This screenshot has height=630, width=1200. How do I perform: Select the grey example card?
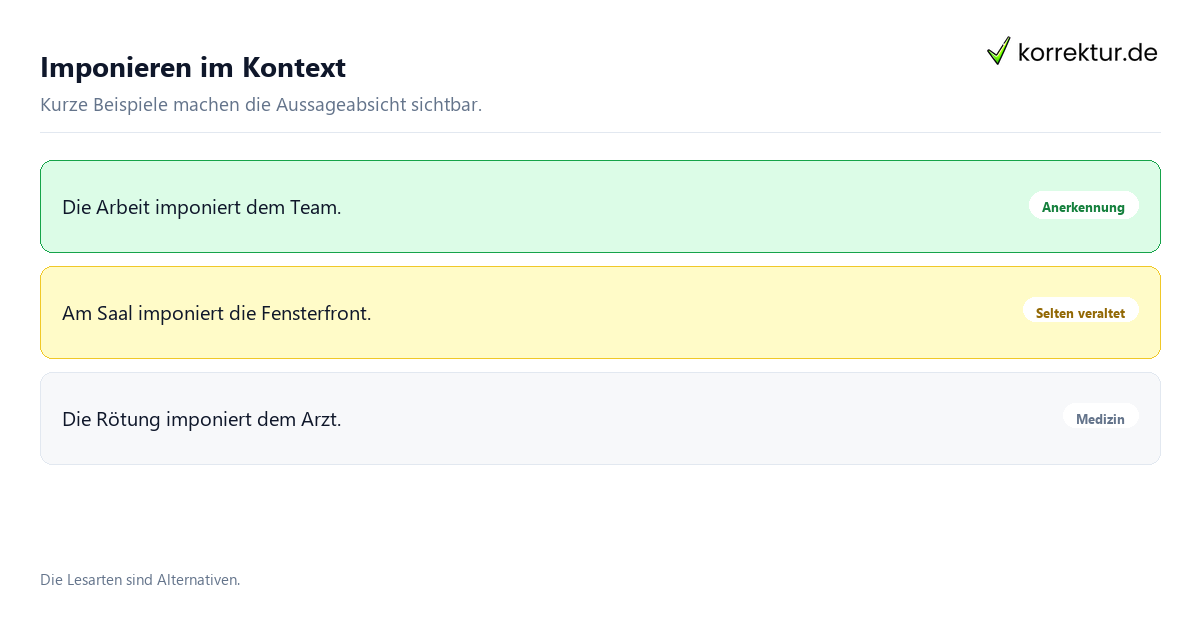(x=600, y=419)
